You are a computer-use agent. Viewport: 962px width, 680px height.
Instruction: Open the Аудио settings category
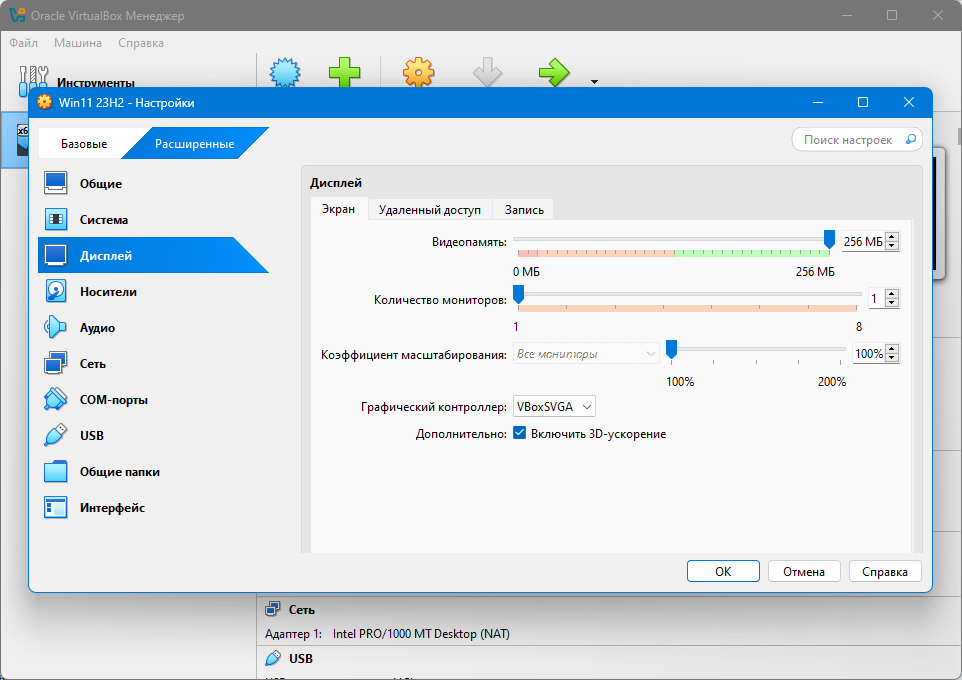tap(153, 328)
